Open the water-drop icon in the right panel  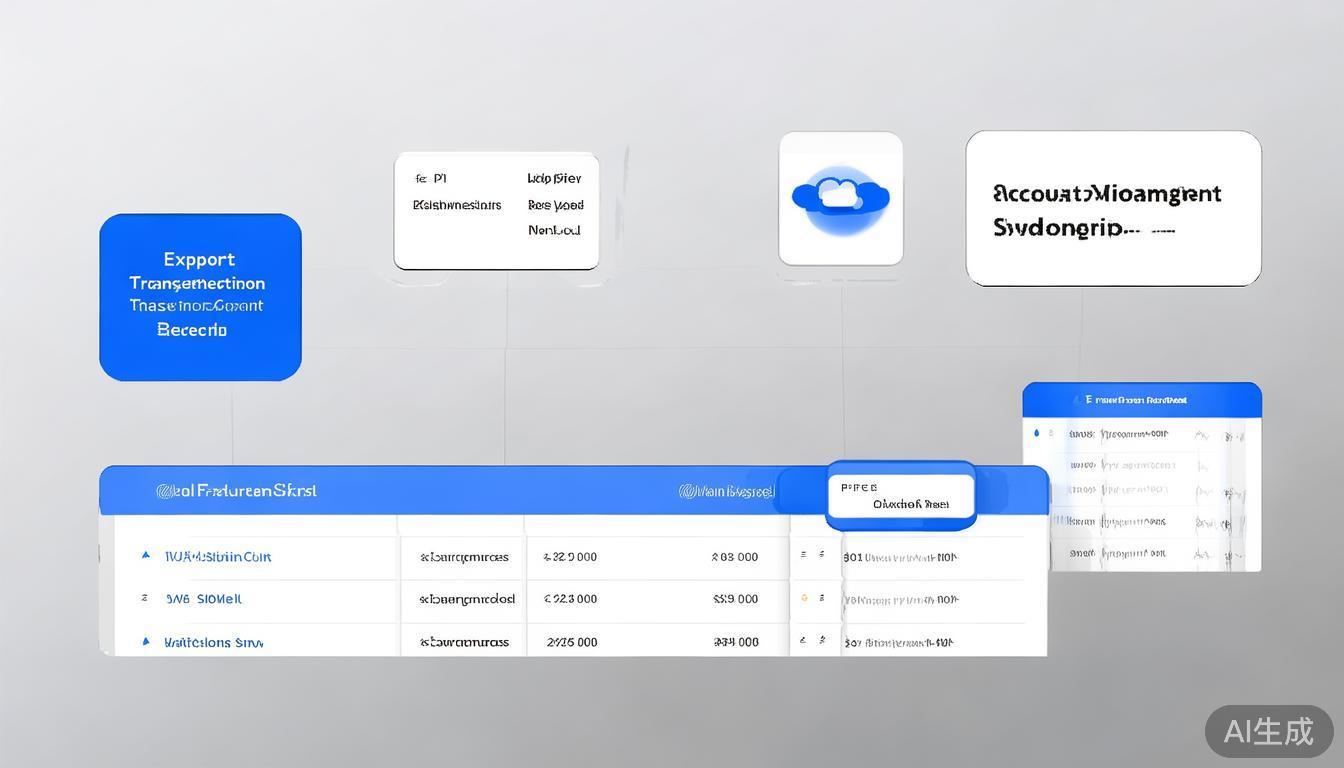[x=1036, y=433]
